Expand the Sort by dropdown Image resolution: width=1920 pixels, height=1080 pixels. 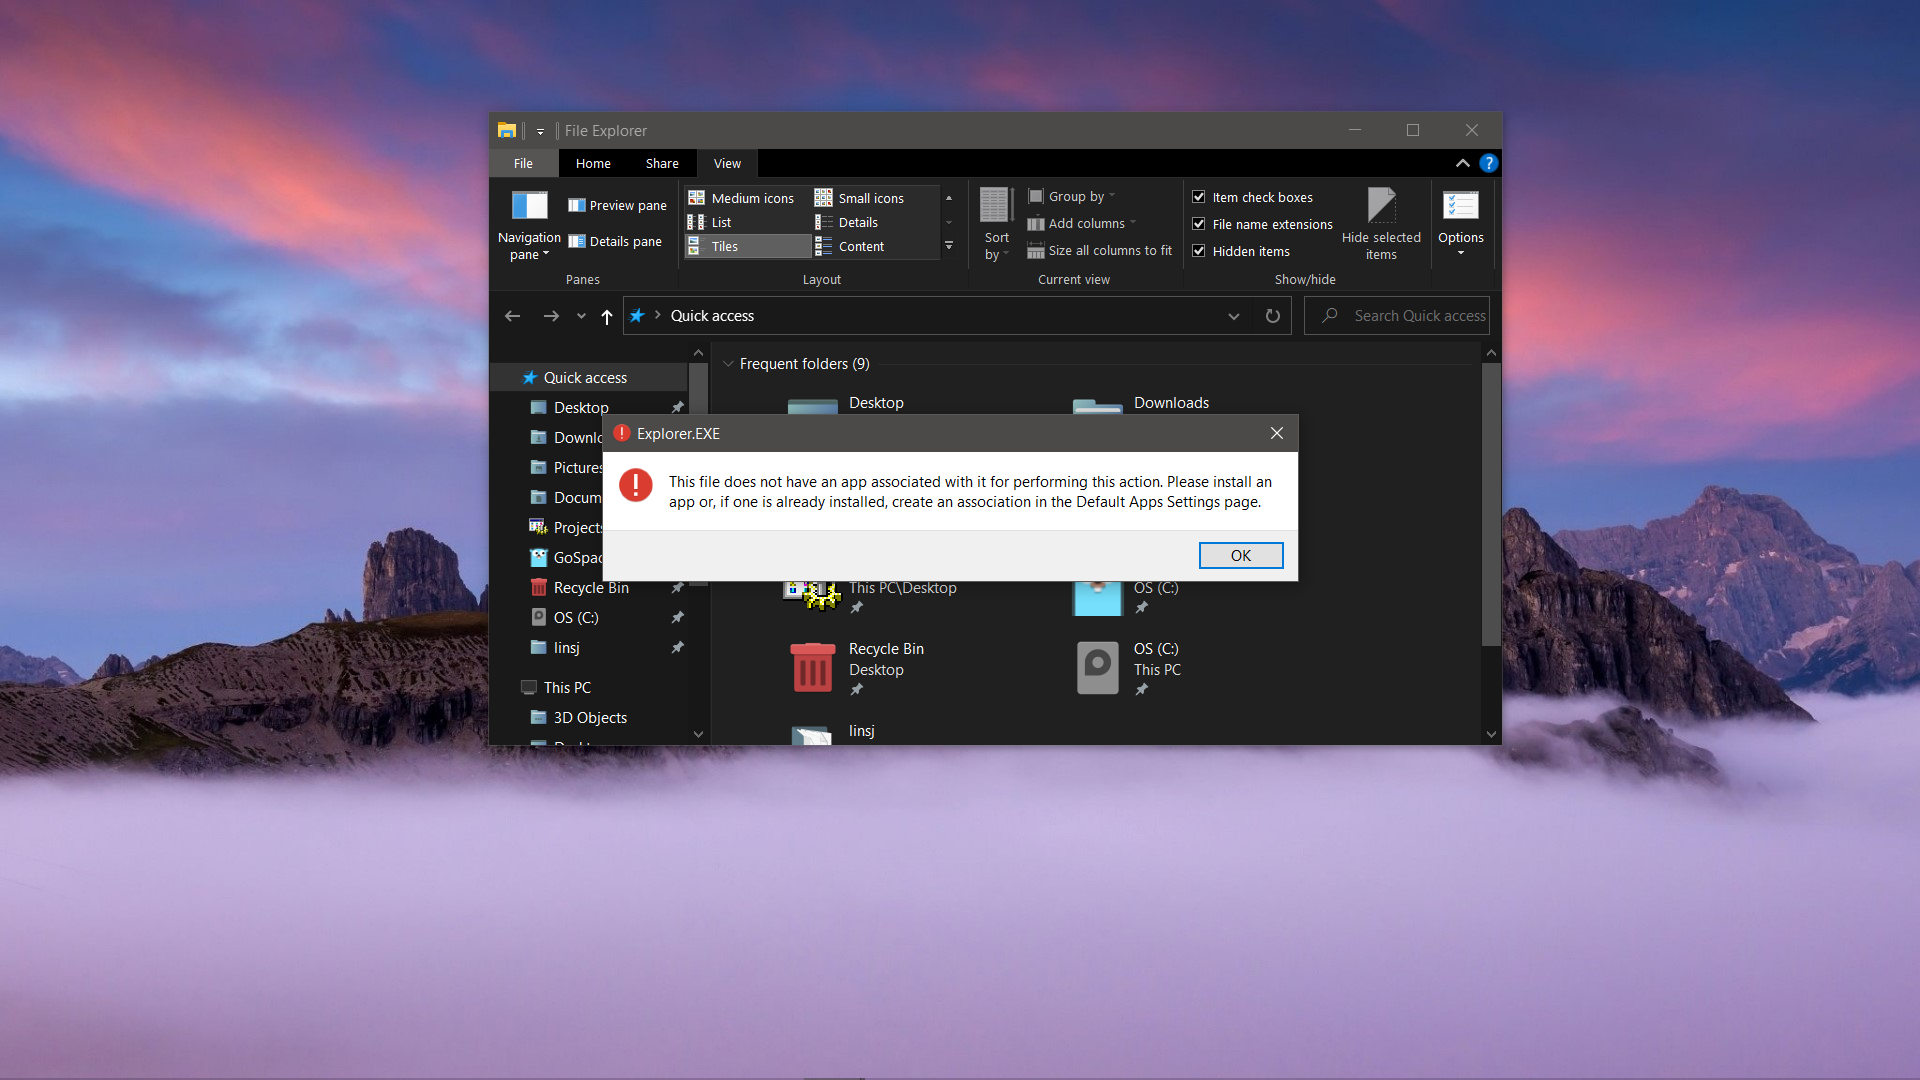[996, 245]
